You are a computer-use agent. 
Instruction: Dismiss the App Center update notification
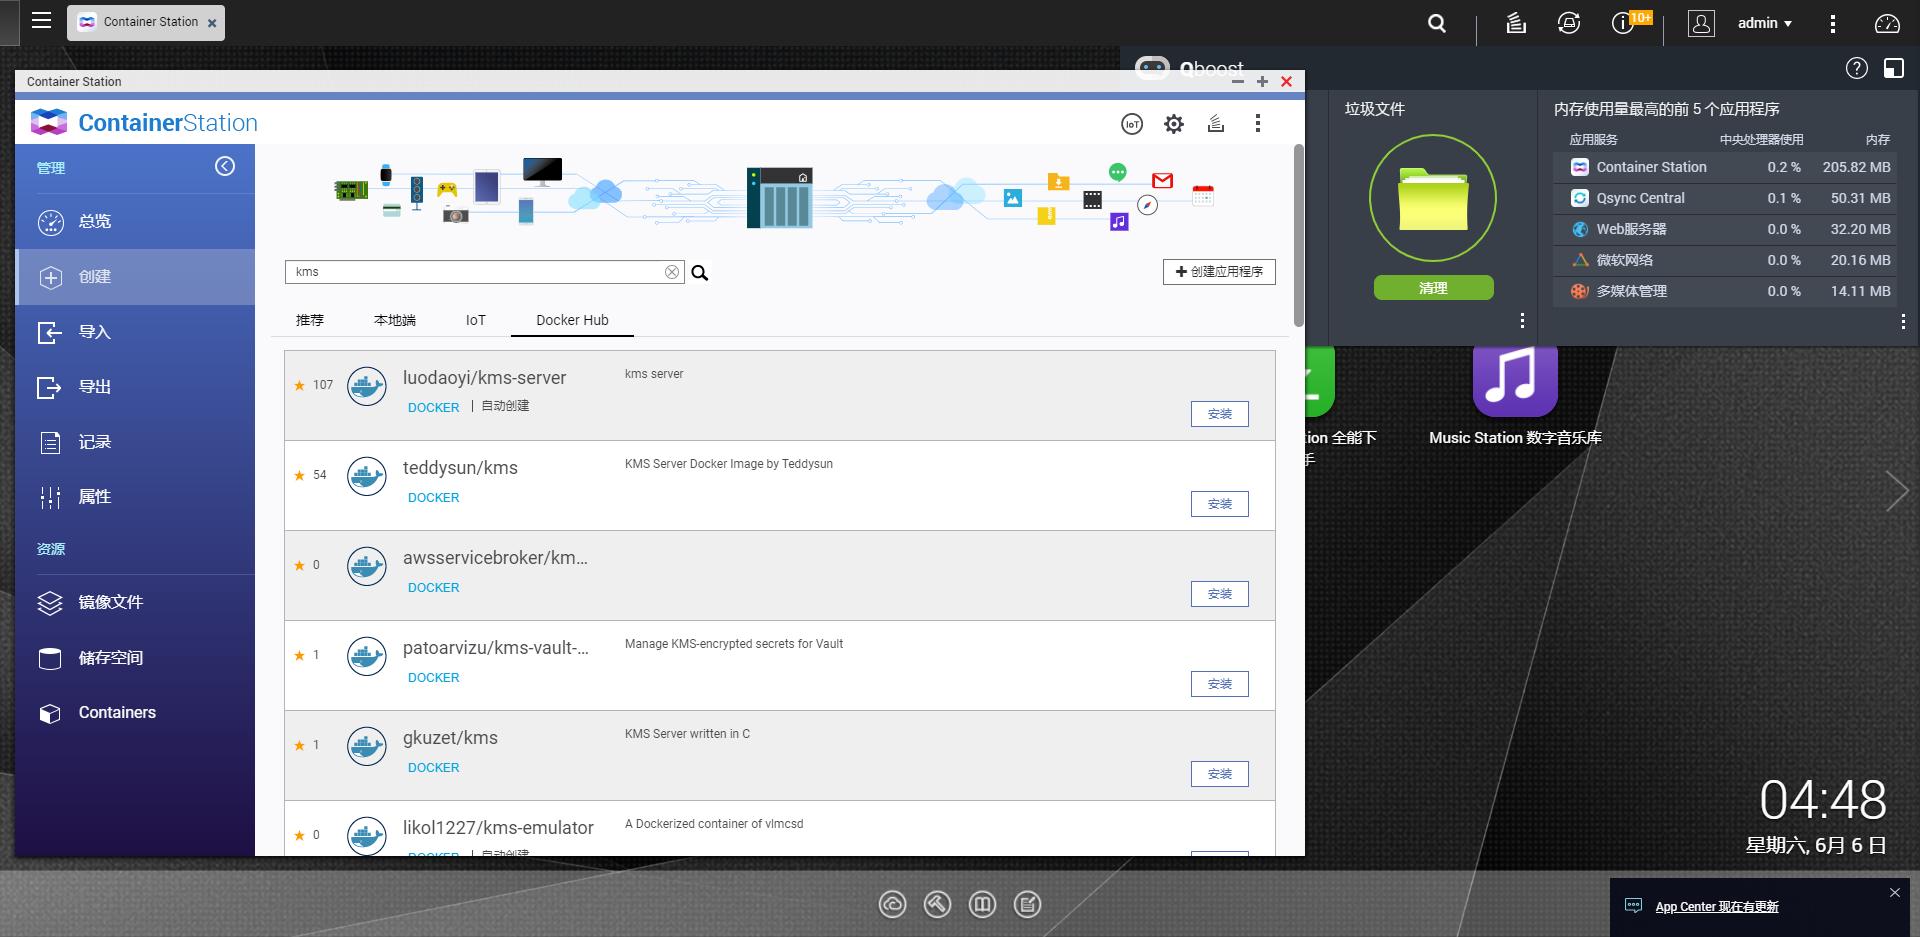[x=1895, y=893]
